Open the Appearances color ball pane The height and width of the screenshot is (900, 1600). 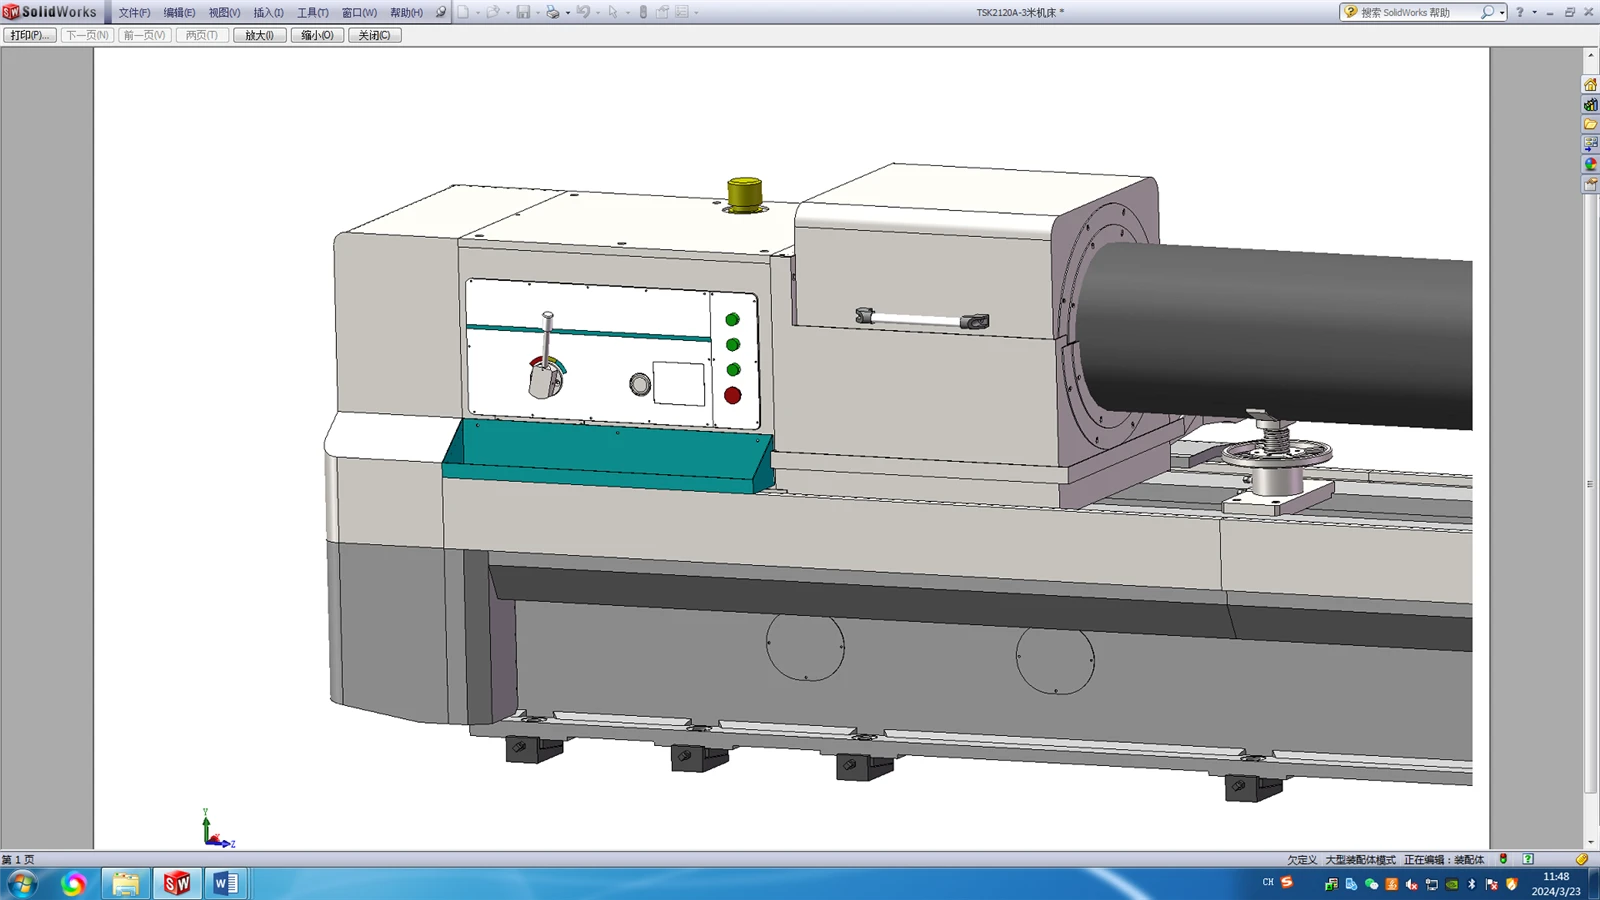click(x=1590, y=164)
